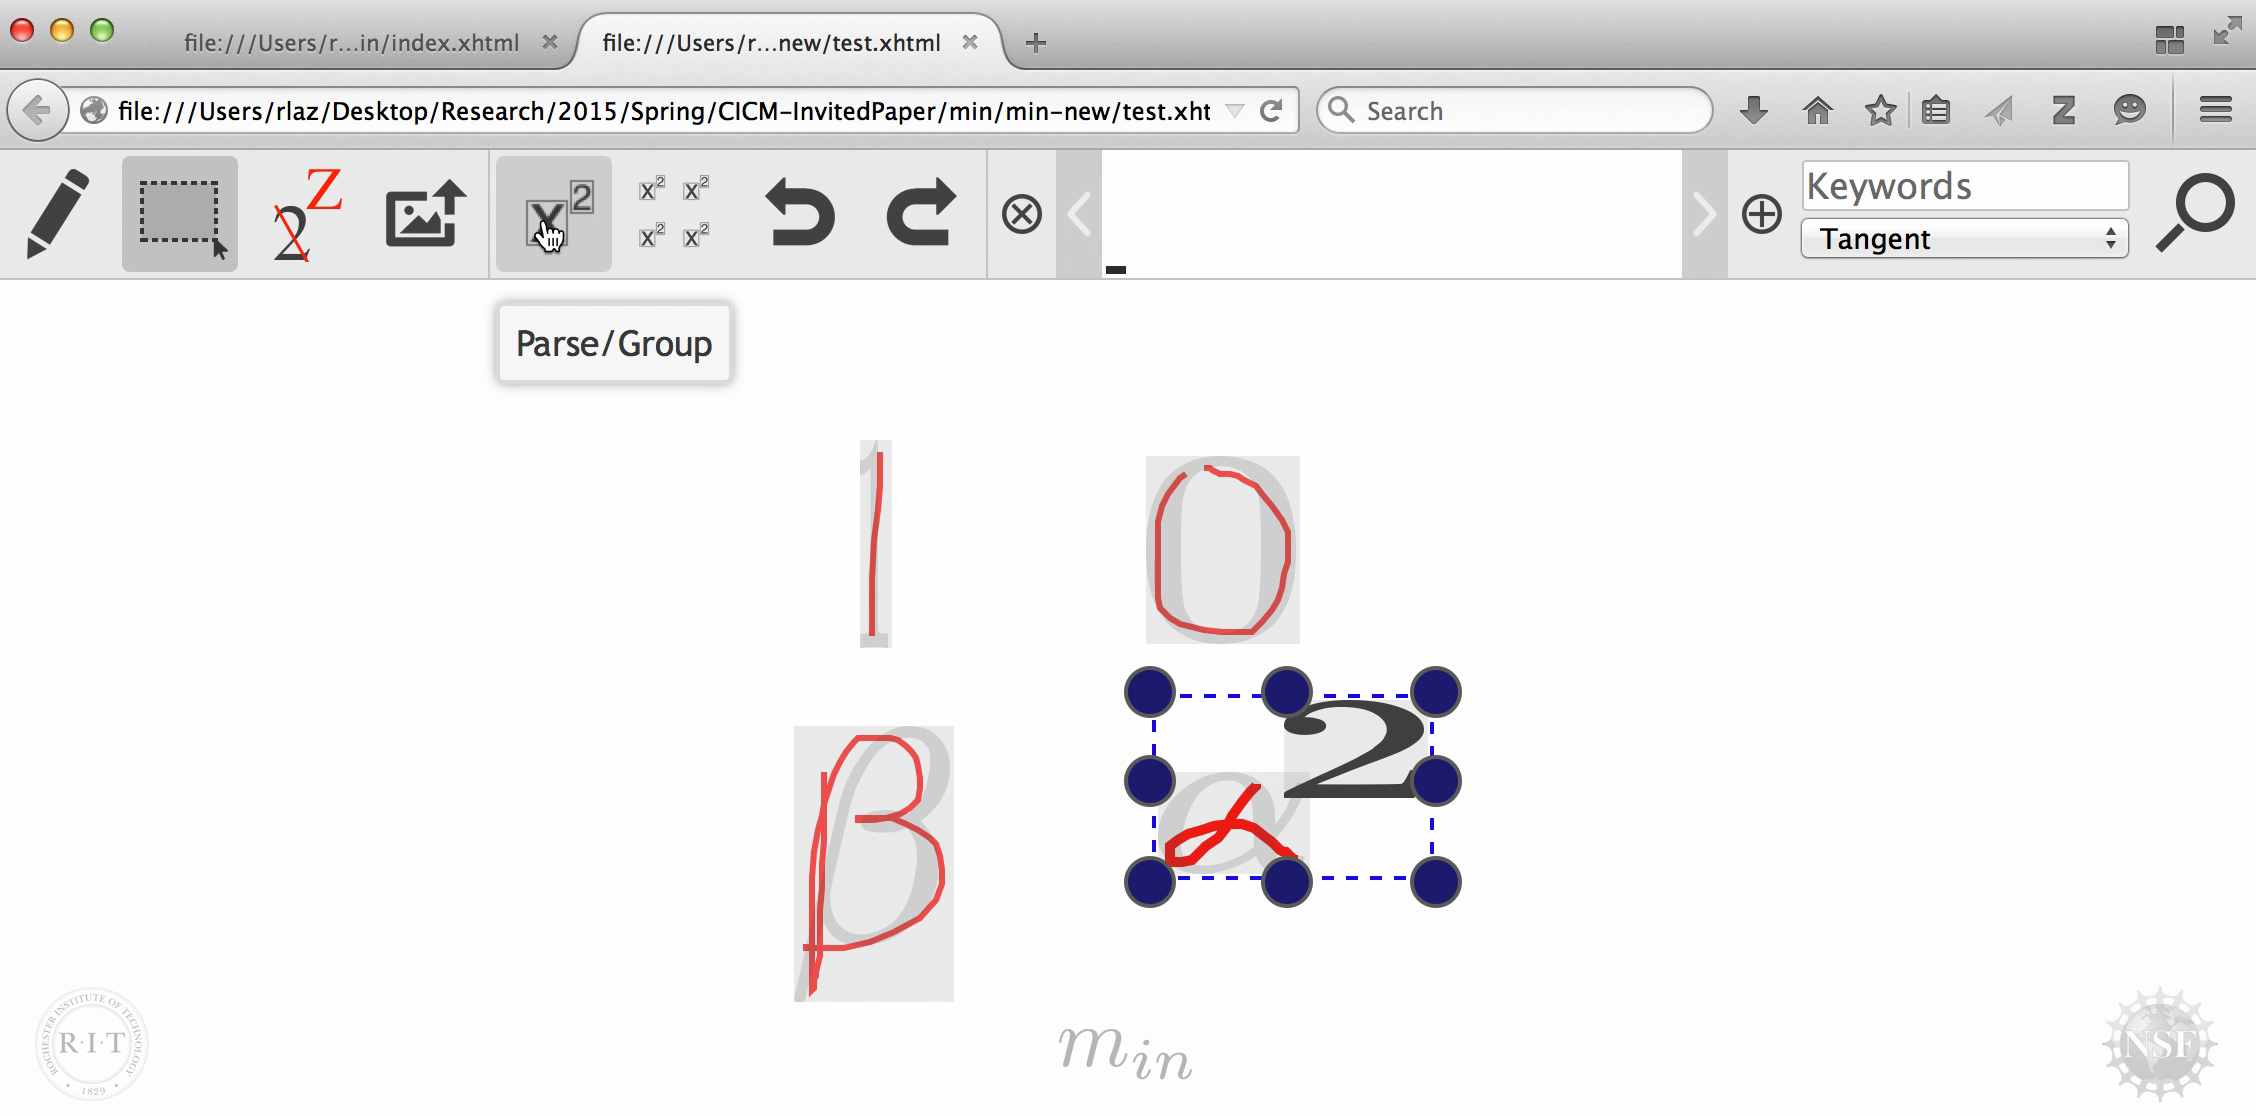Screen dimensions: 2256x1116
Task: Click the circled X clear icon
Action: click(1021, 214)
